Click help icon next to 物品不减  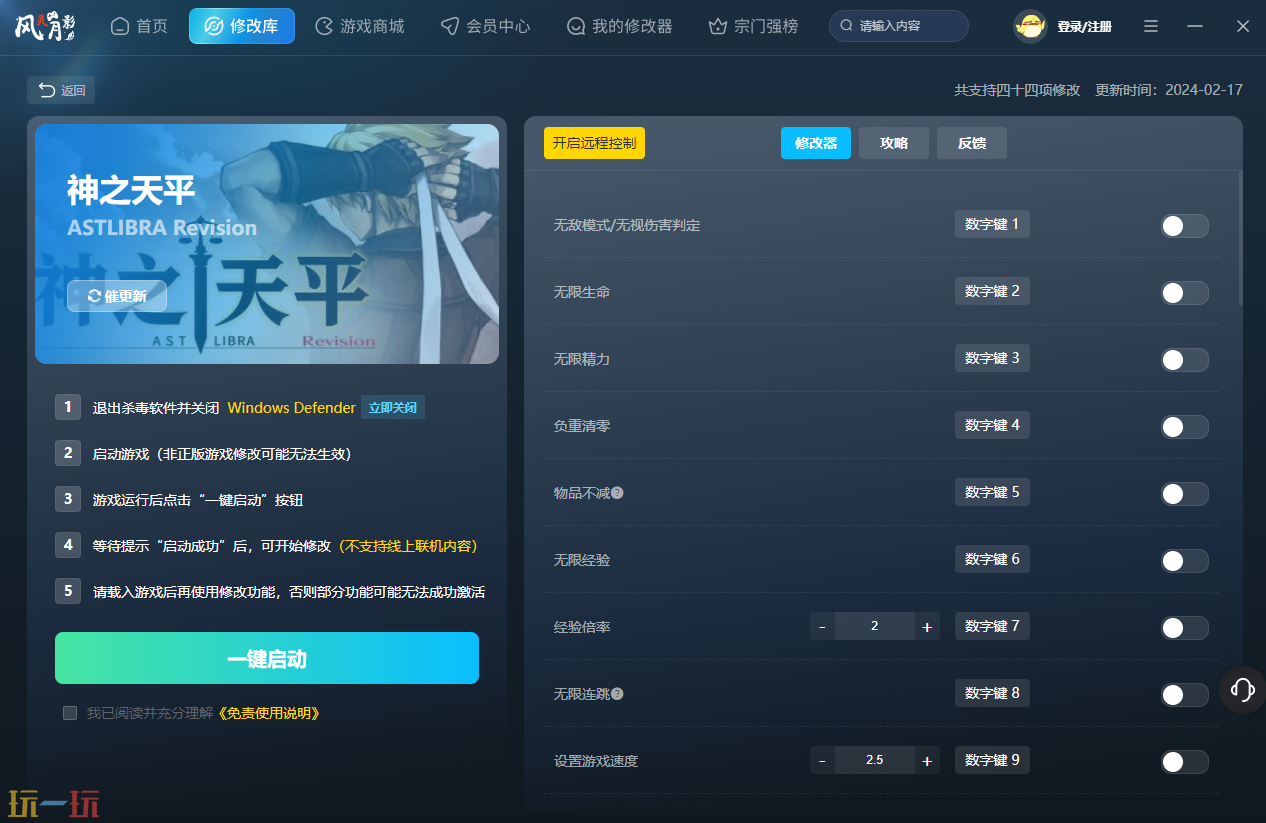point(617,493)
